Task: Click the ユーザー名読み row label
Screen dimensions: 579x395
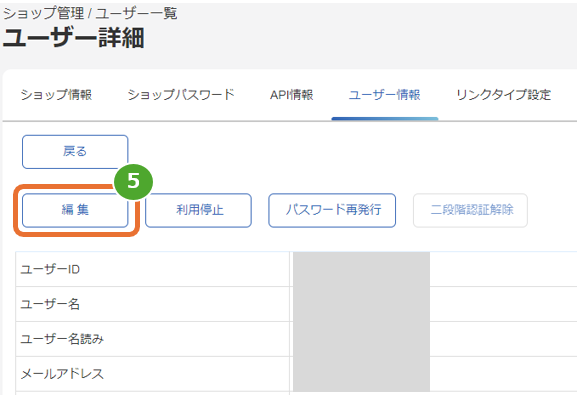Action: 62,339
